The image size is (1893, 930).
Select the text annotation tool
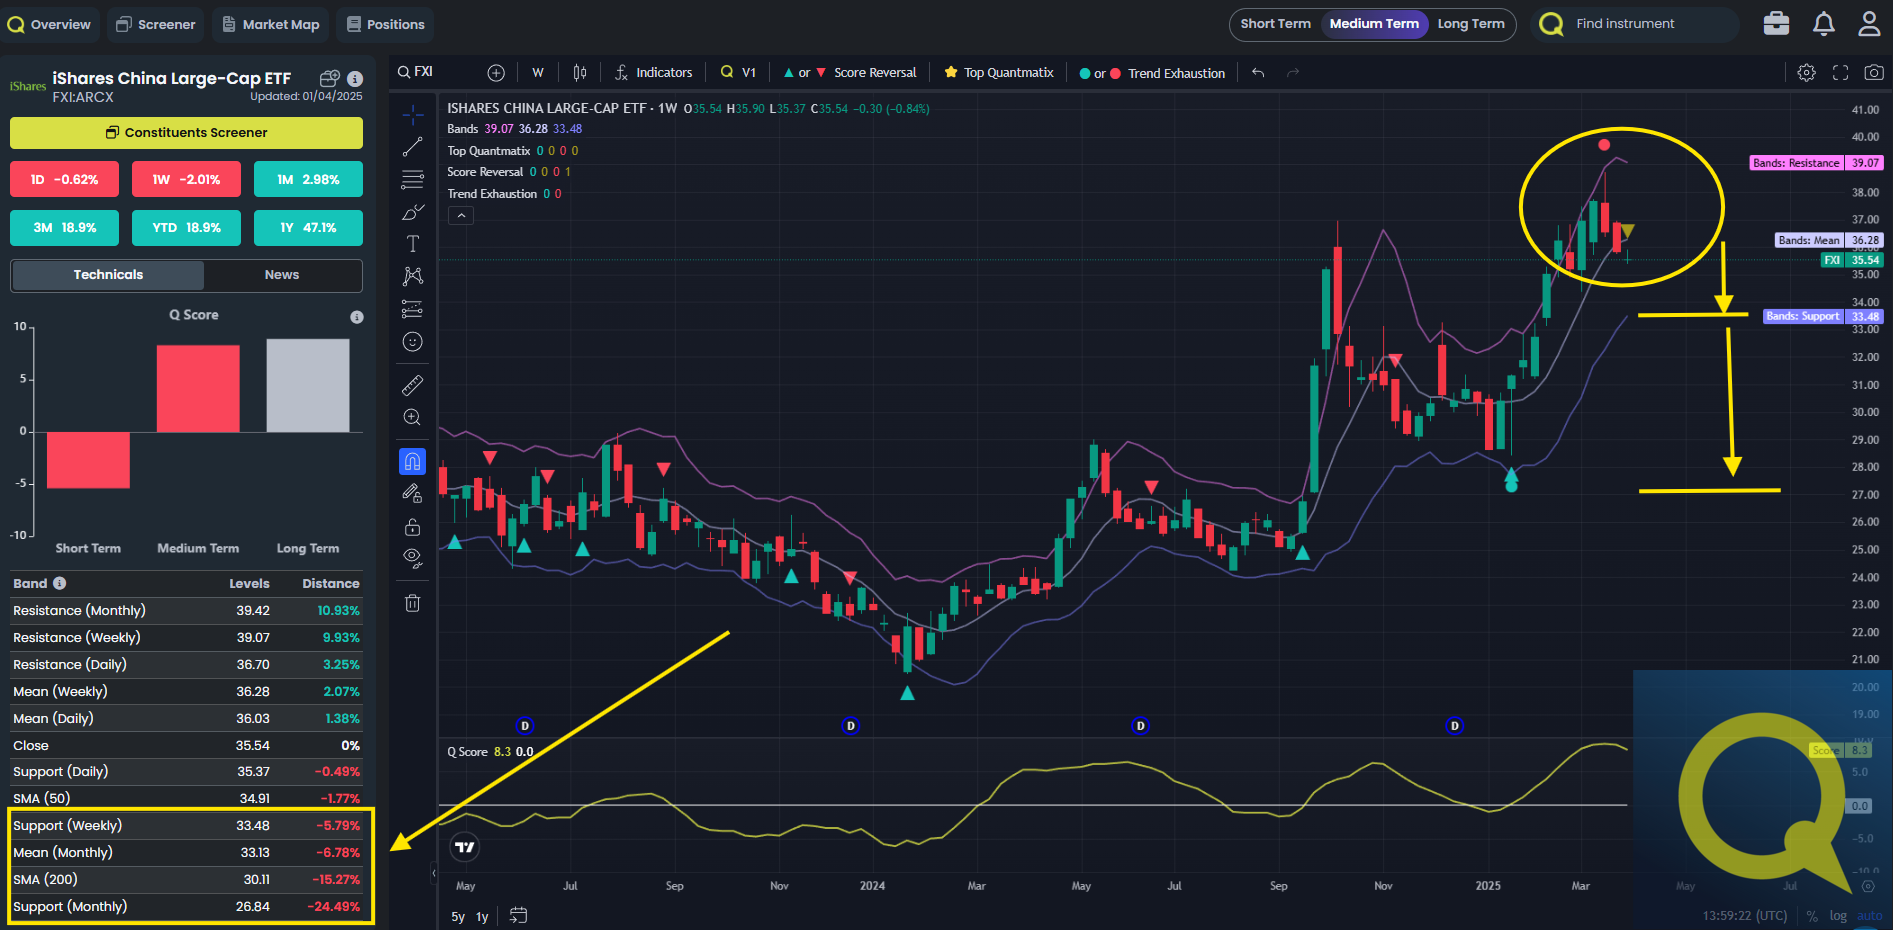click(x=412, y=244)
